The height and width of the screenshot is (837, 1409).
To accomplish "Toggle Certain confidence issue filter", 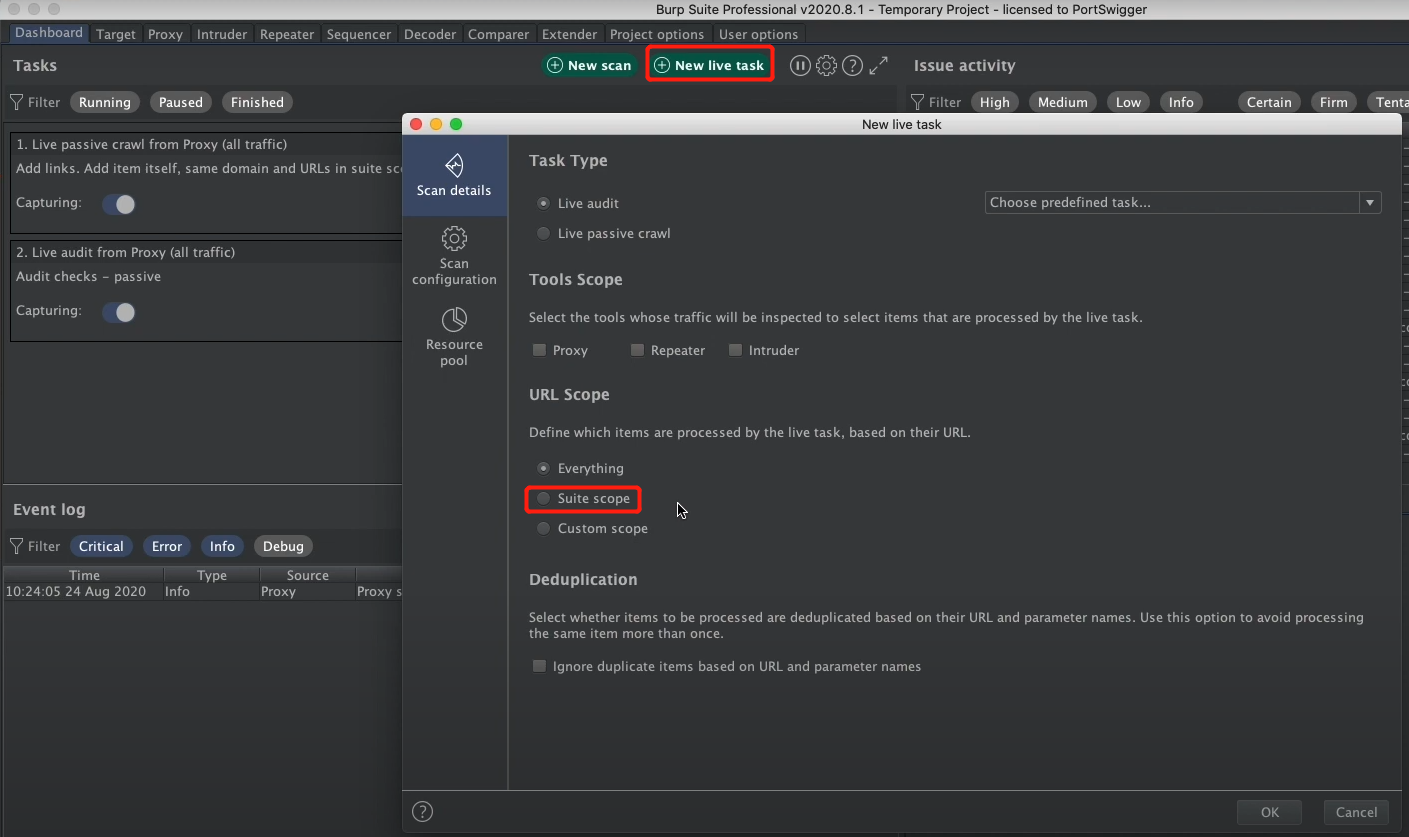I will point(1269,102).
